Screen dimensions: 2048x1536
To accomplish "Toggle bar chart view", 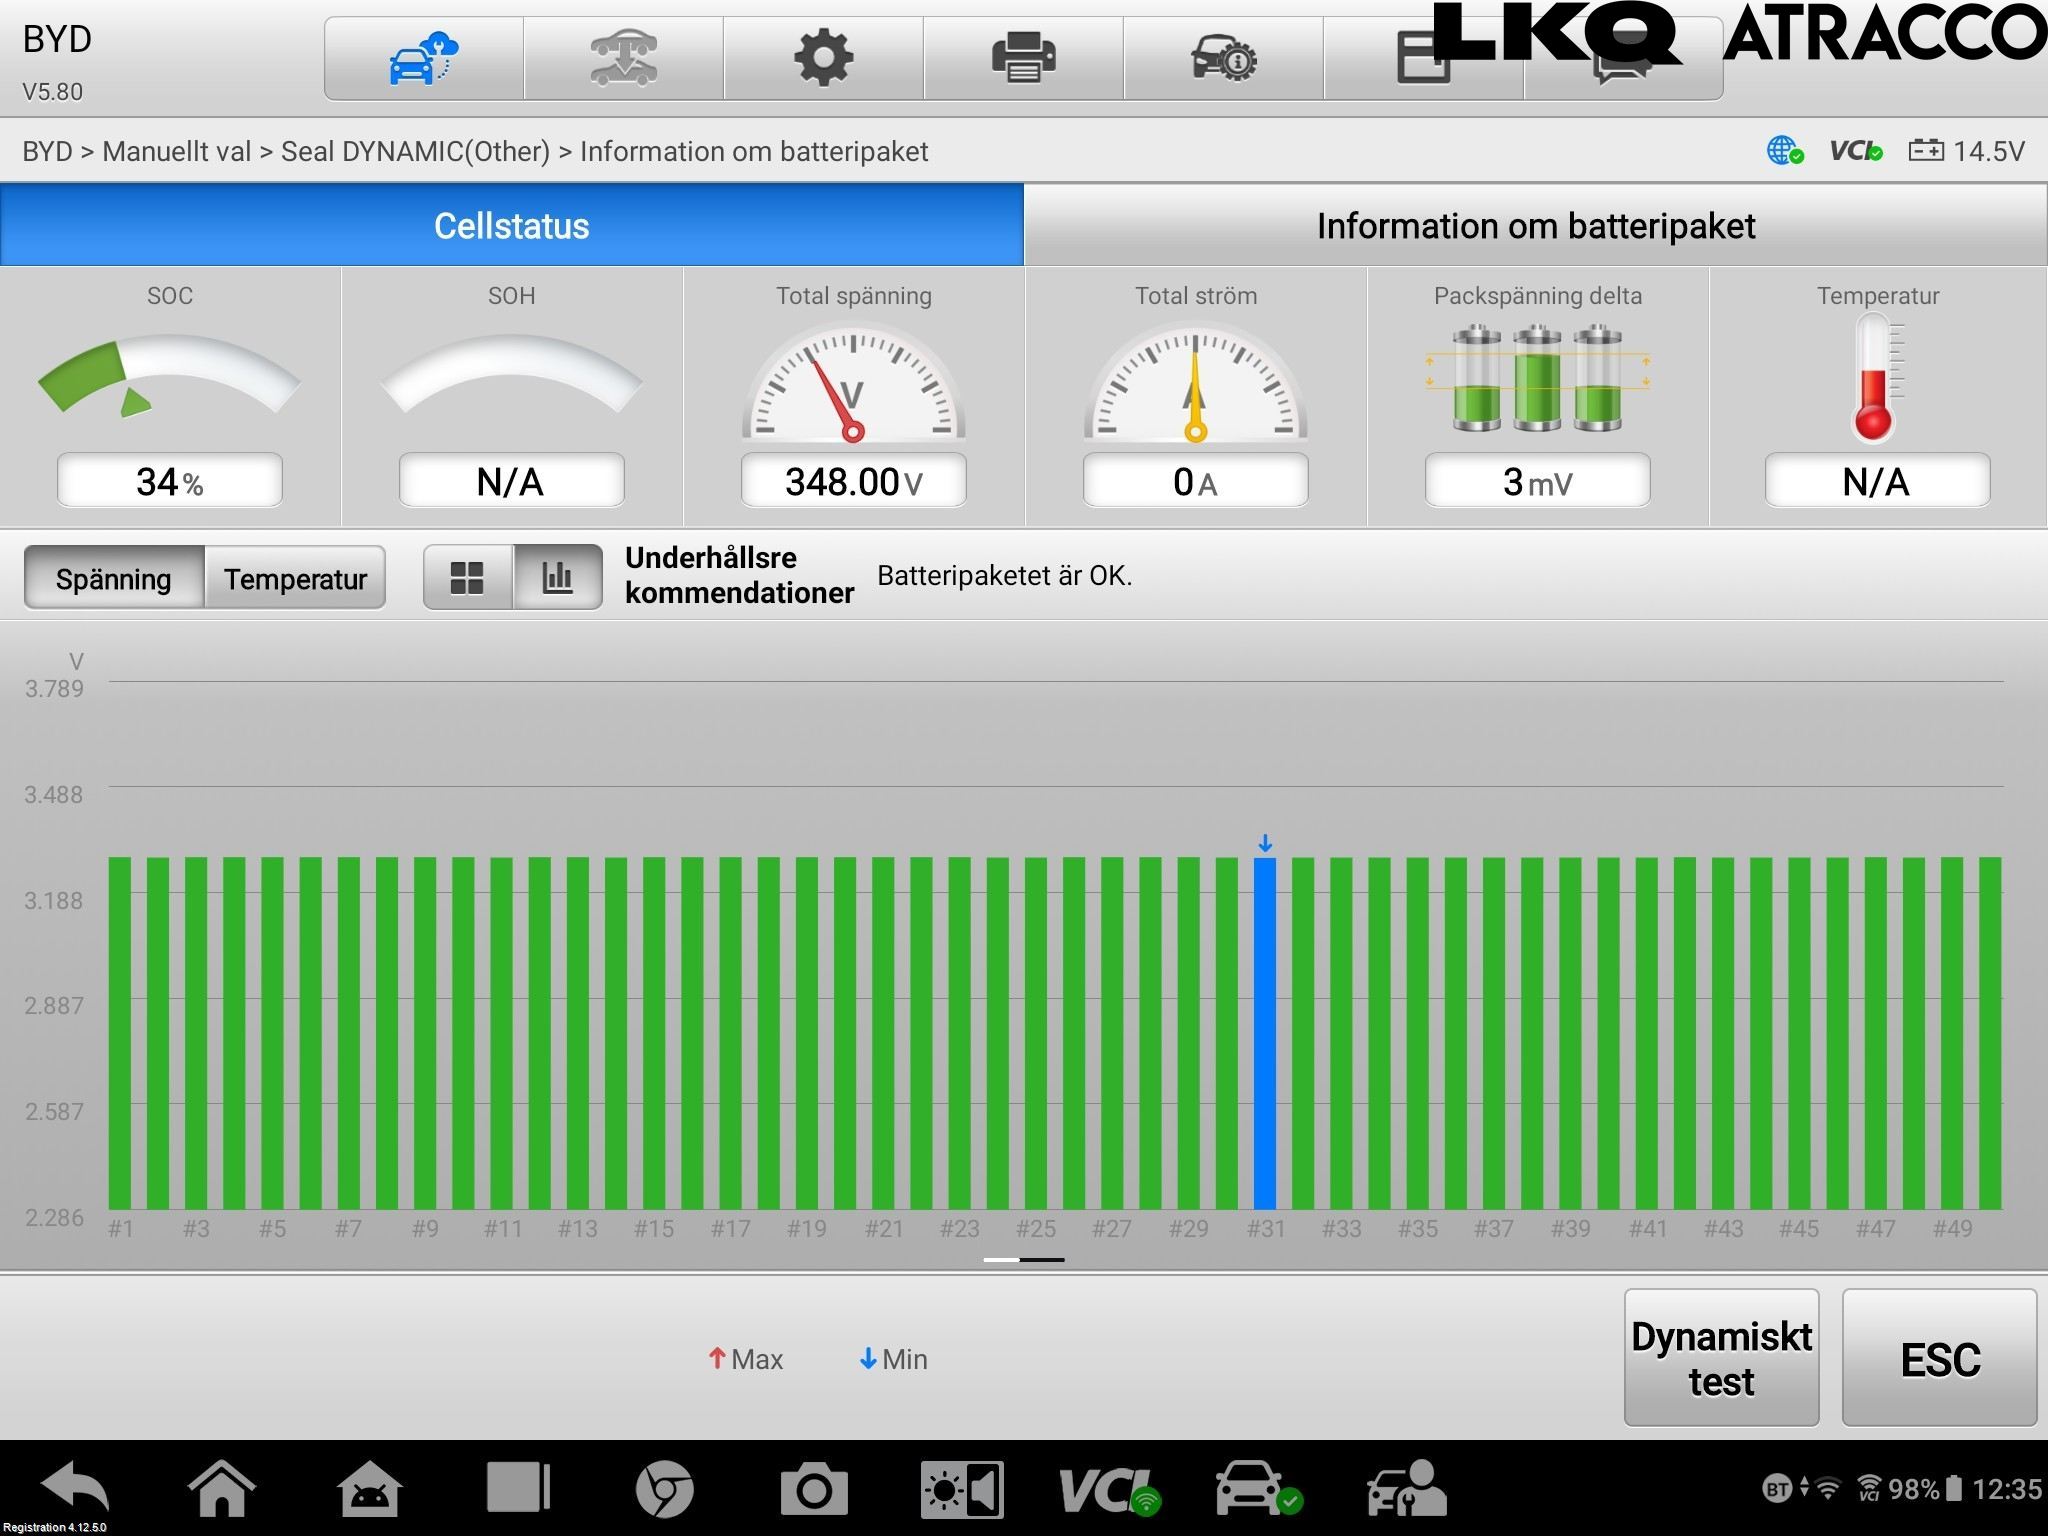I will click(x=557, y=577).
